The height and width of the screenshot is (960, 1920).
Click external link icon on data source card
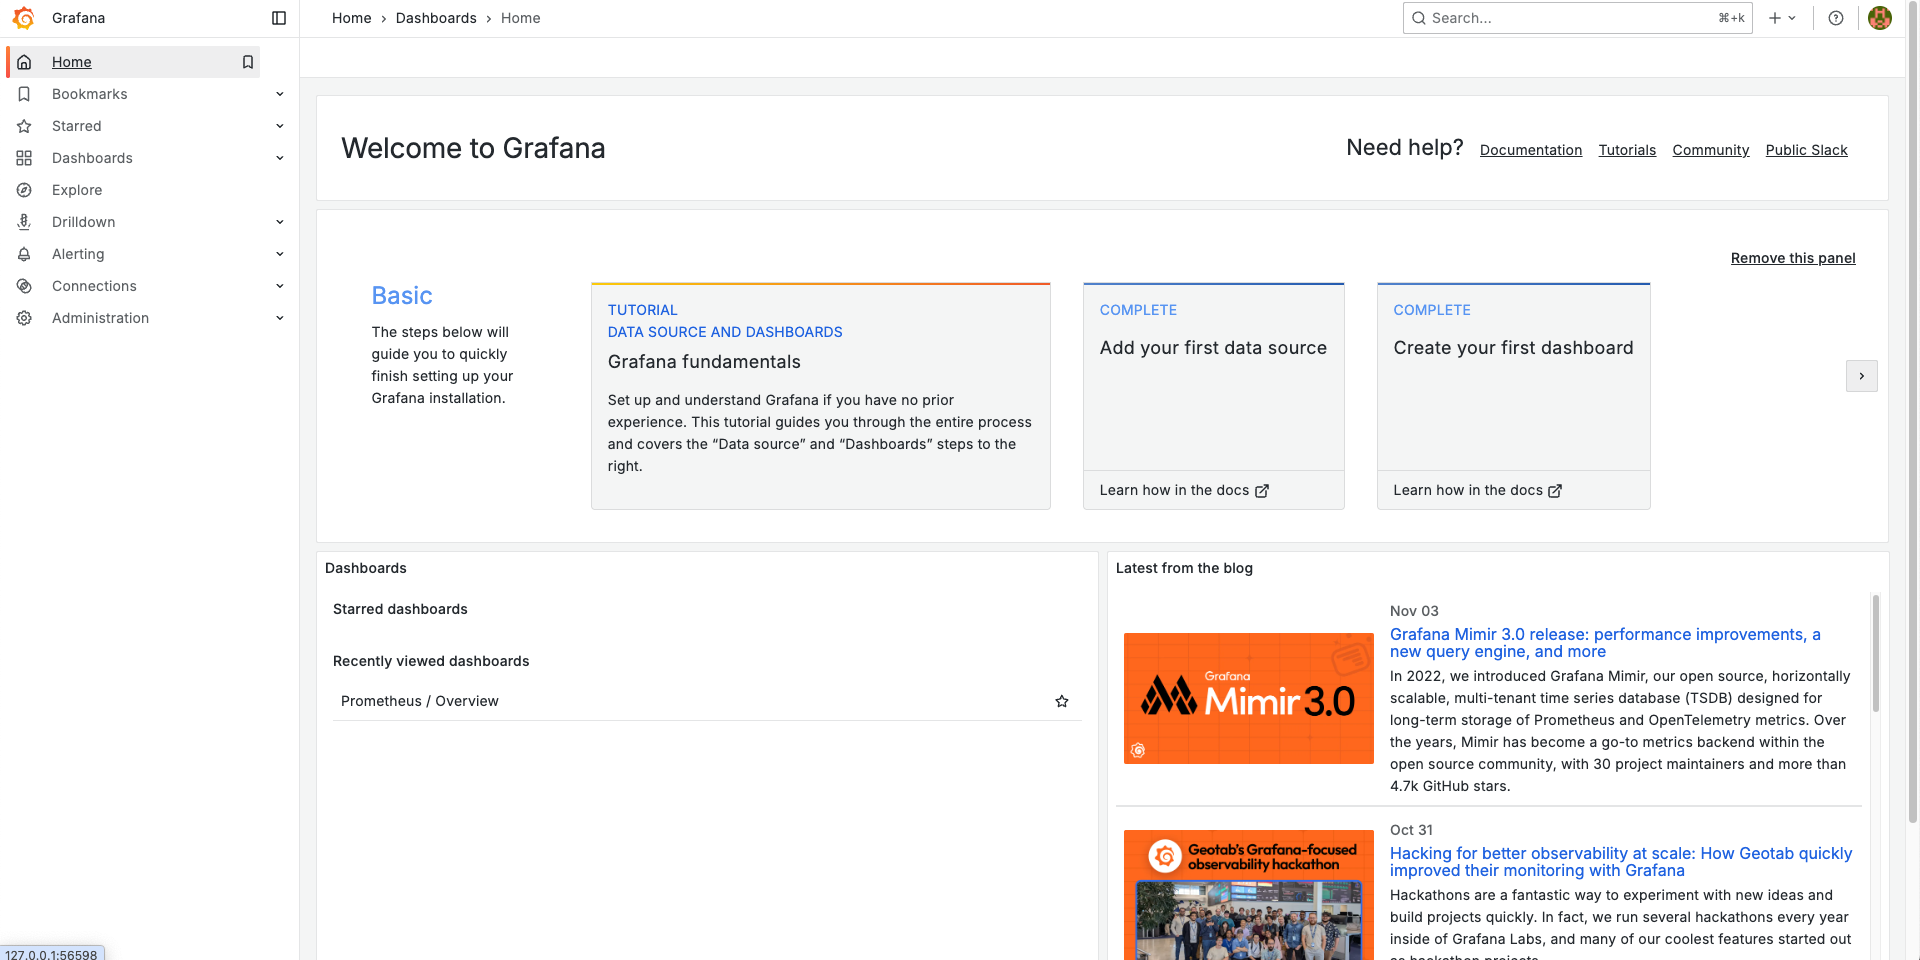pos(1262,491)
